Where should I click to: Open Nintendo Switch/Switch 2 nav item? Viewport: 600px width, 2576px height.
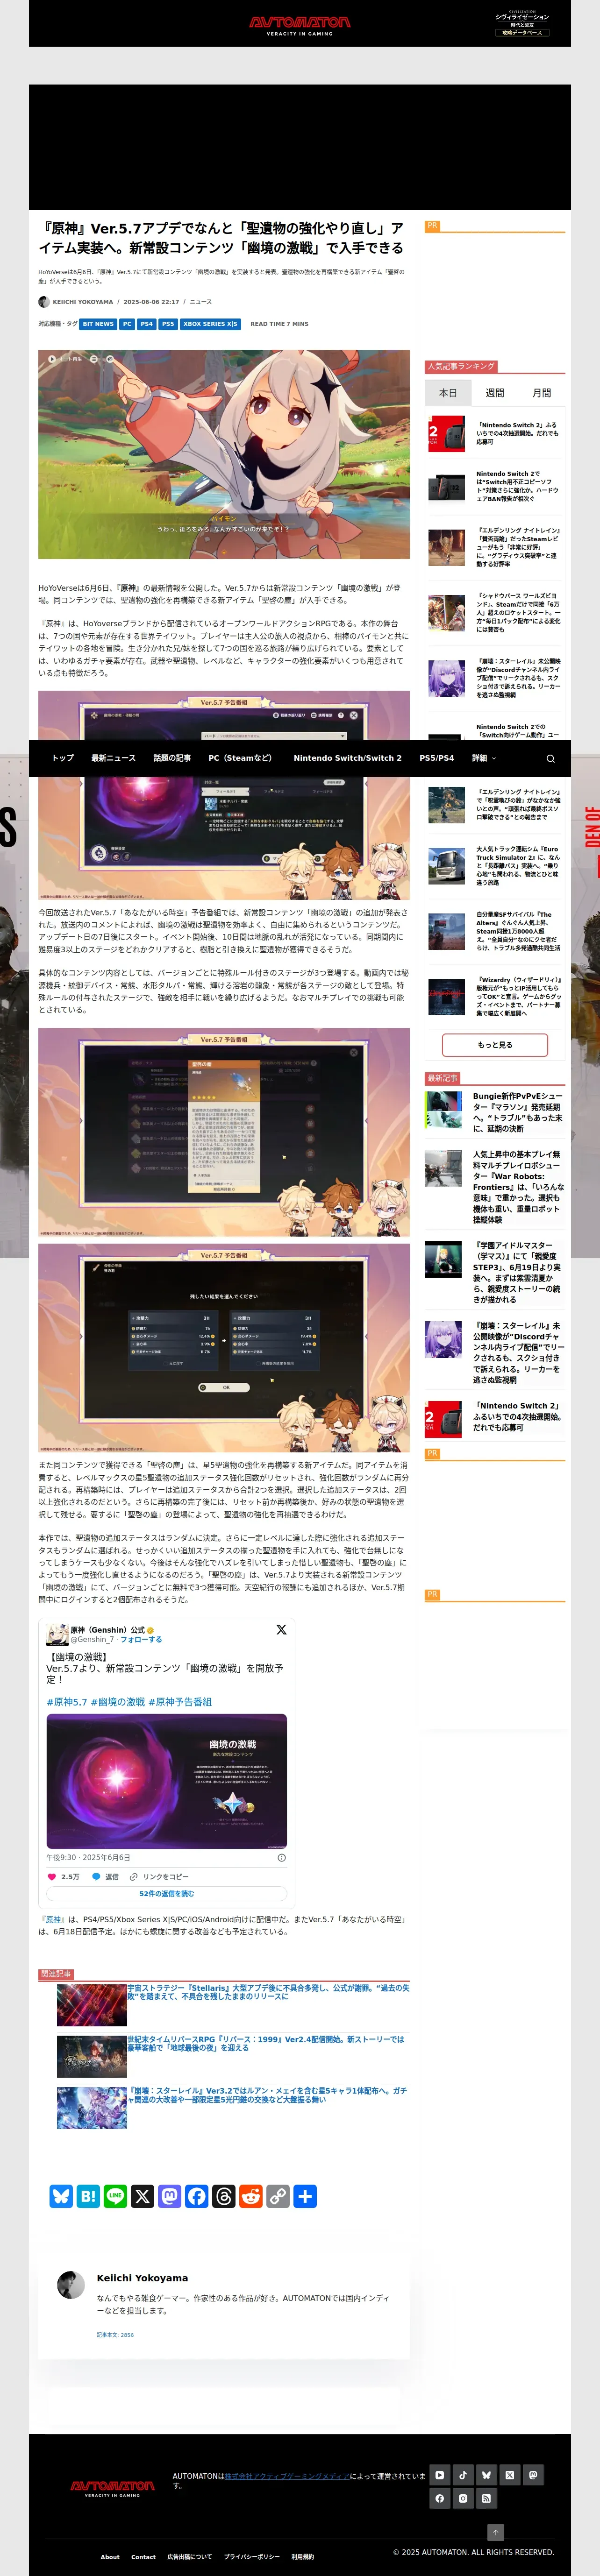point(347,758)
